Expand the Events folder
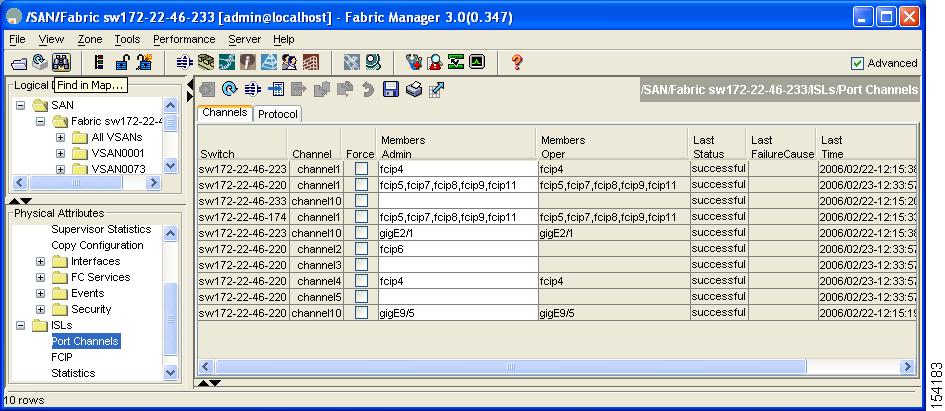 point(40,293)
